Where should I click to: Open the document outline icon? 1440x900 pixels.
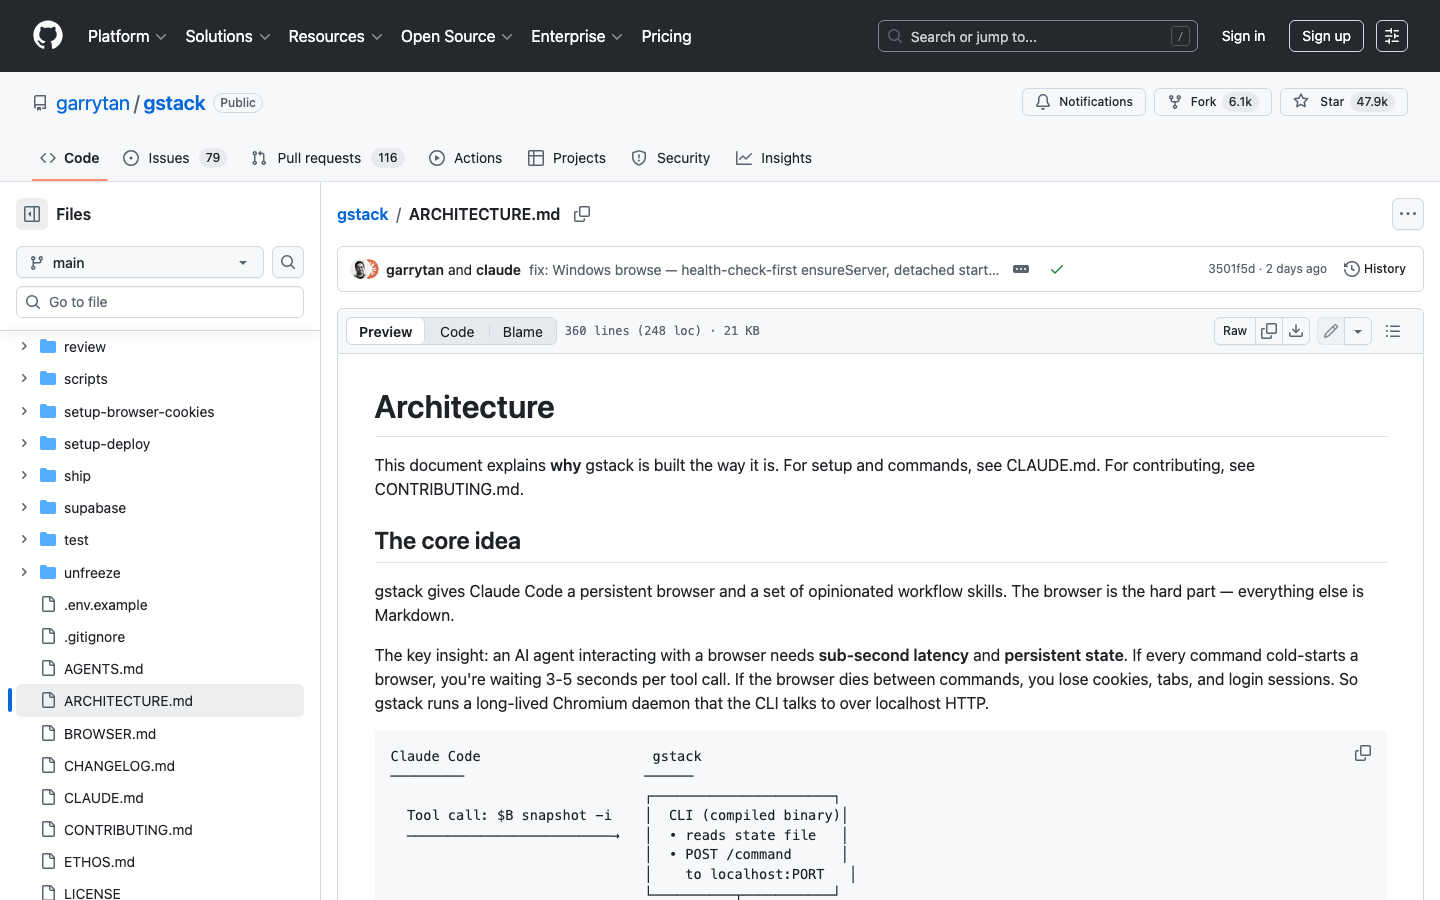click(1393, 331)
